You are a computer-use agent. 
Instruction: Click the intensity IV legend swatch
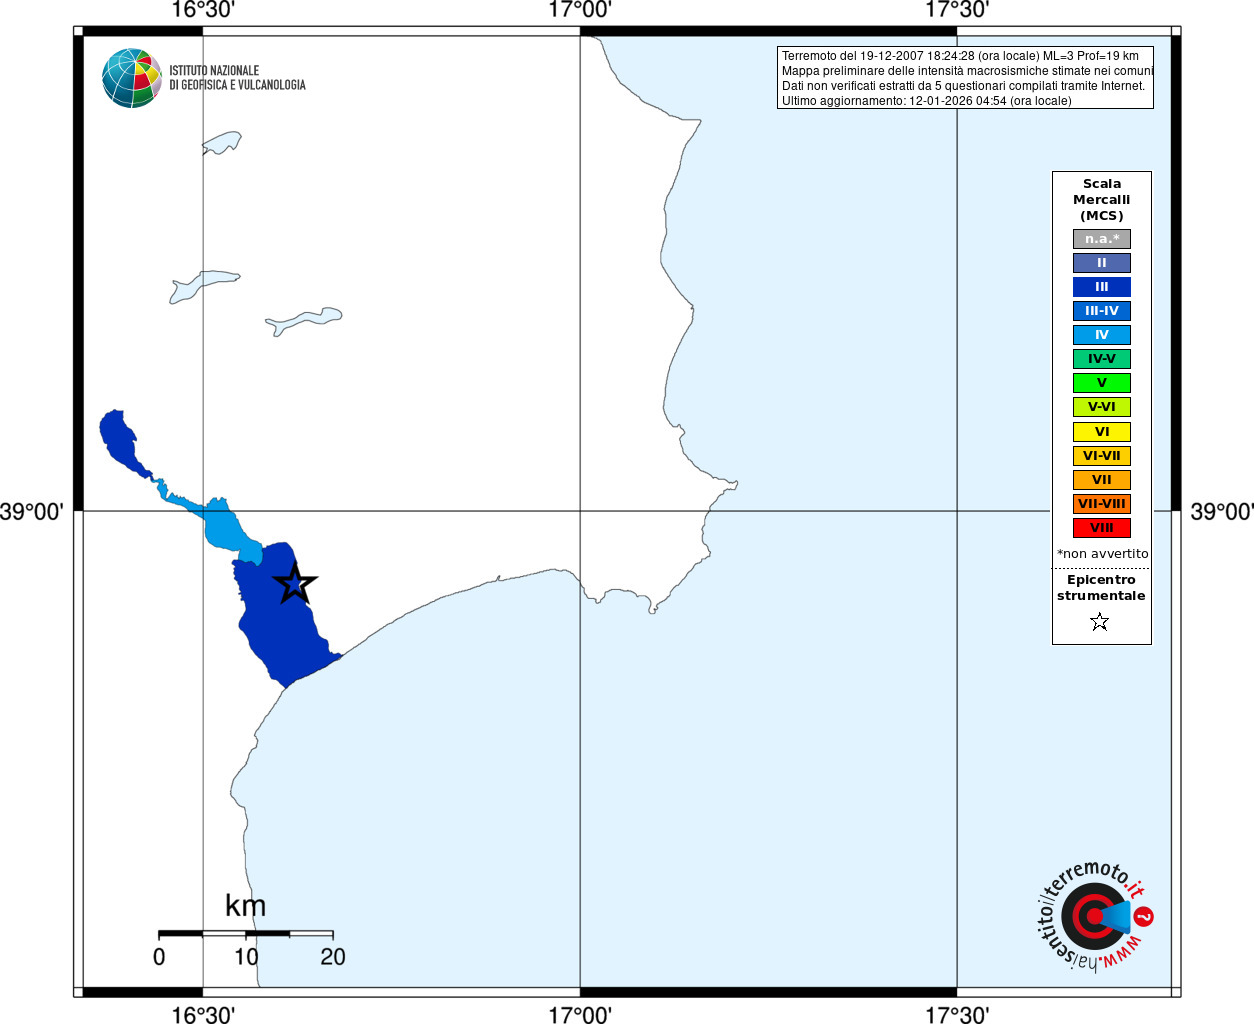(x=1102, y=335)
